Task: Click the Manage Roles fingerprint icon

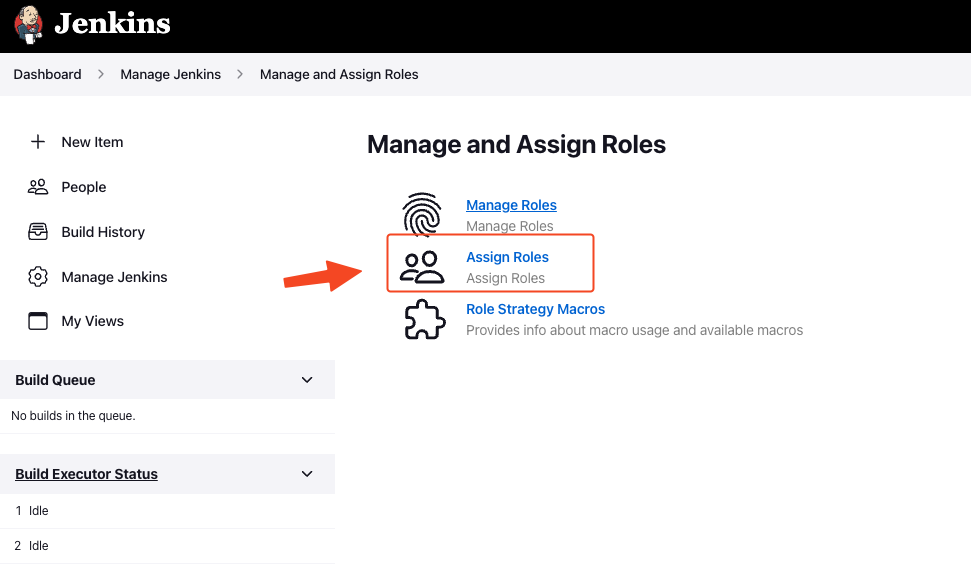Action: coord(422,214)
